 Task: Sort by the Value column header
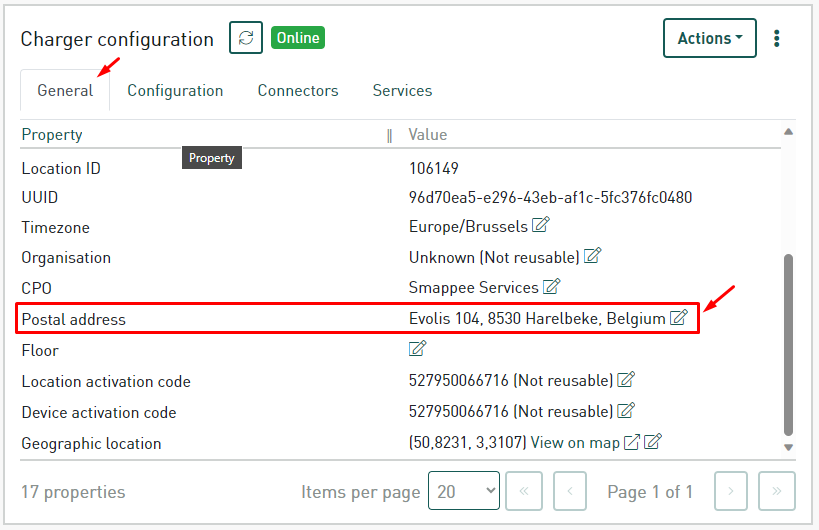coord(427,135)
